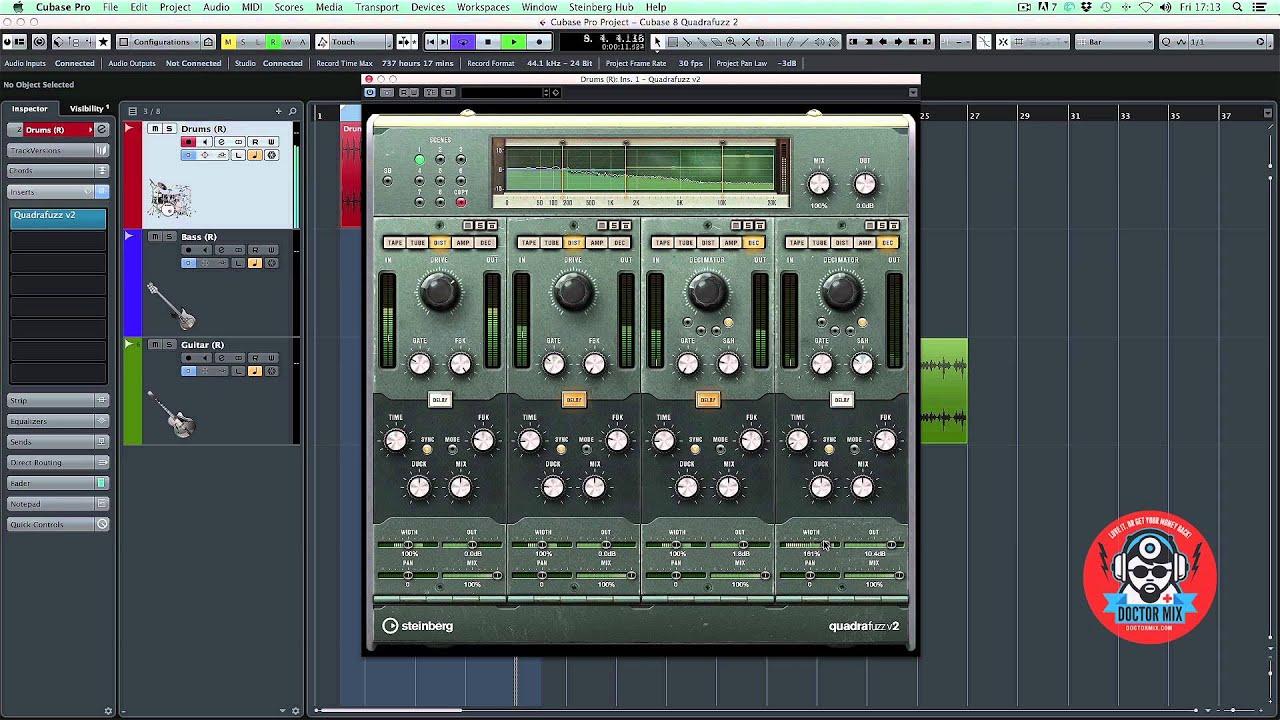Activate the transport Cycle loop button
1280x720 pixels.
coord(463,42)
